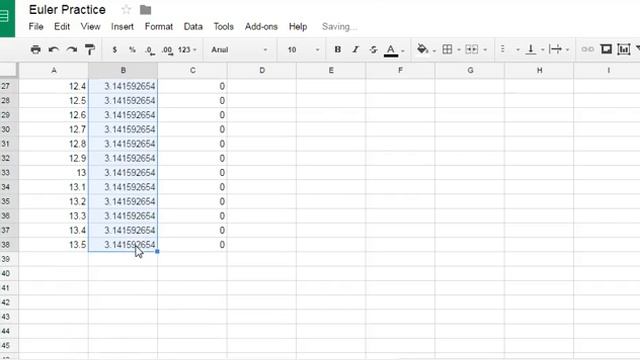This screenshot has width=640, height=360.
Task: Select column C header
Action: click(x=193, y=71)
